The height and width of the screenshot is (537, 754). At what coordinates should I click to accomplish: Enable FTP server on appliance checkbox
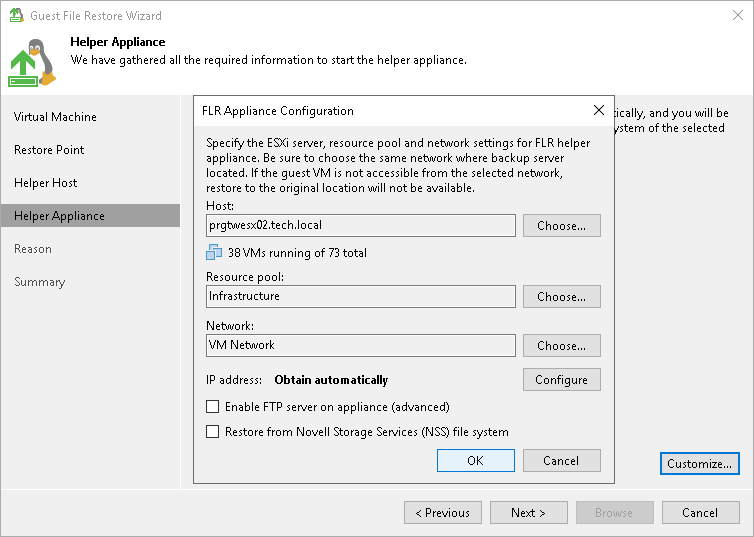[213, 407]
